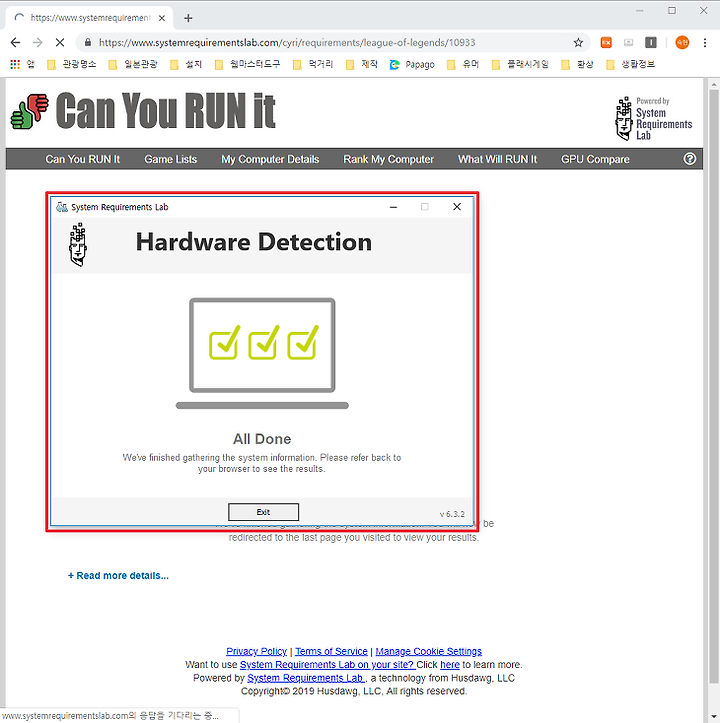Open the 유머 bookmark folder
This screenshot has width=720, height=723.
464,64
